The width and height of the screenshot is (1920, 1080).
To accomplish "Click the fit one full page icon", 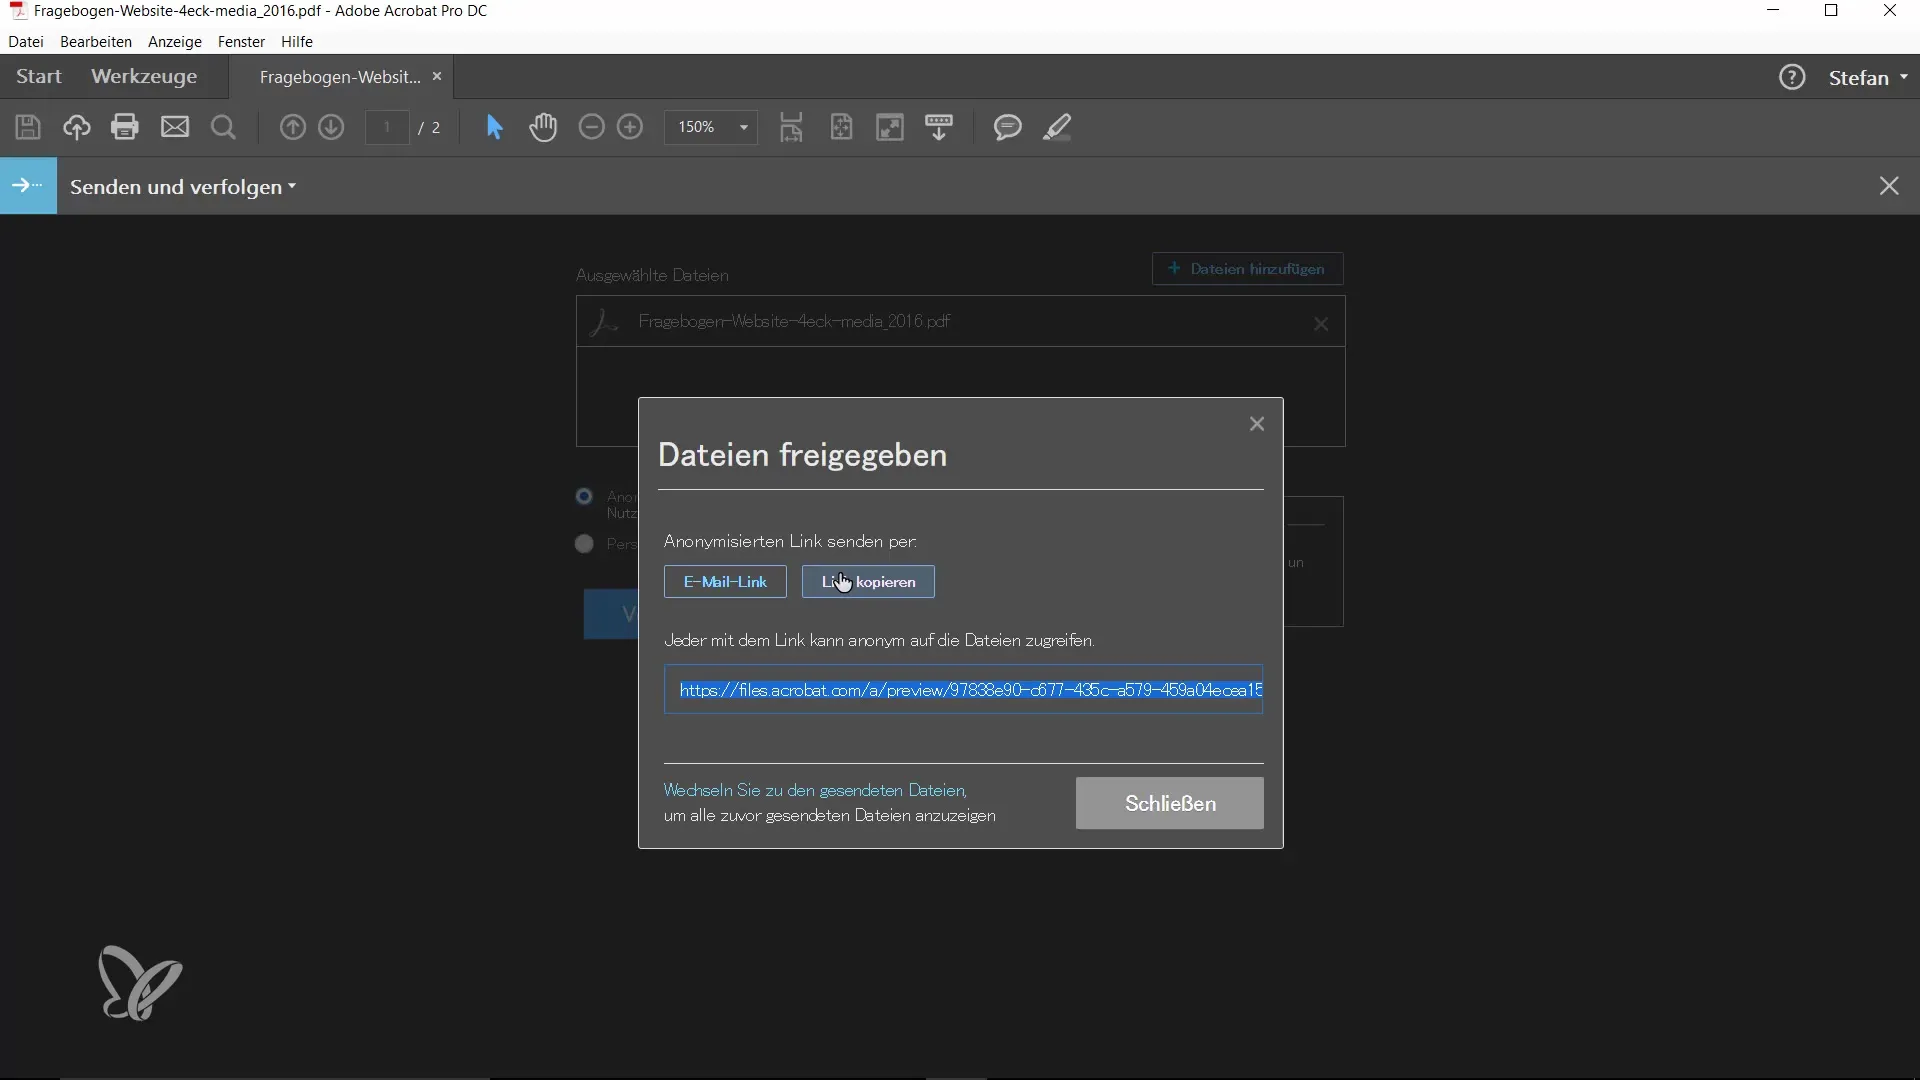I will point(842,127).
